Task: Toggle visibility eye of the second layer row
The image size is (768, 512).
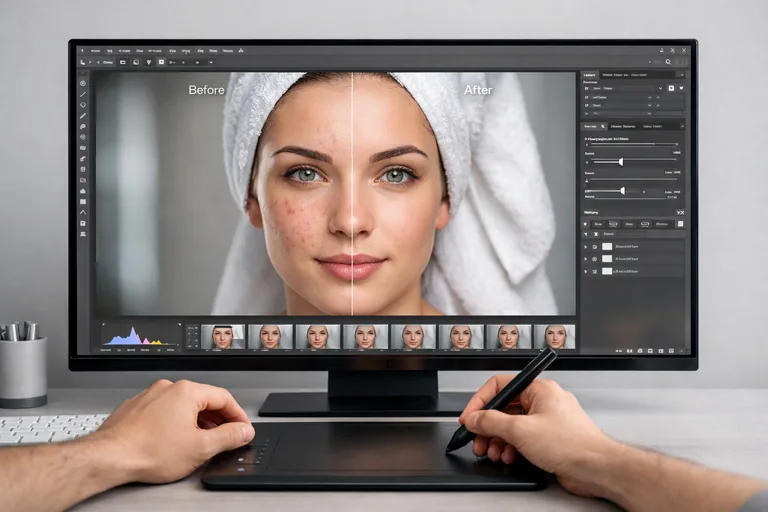Action: point(595,258)
